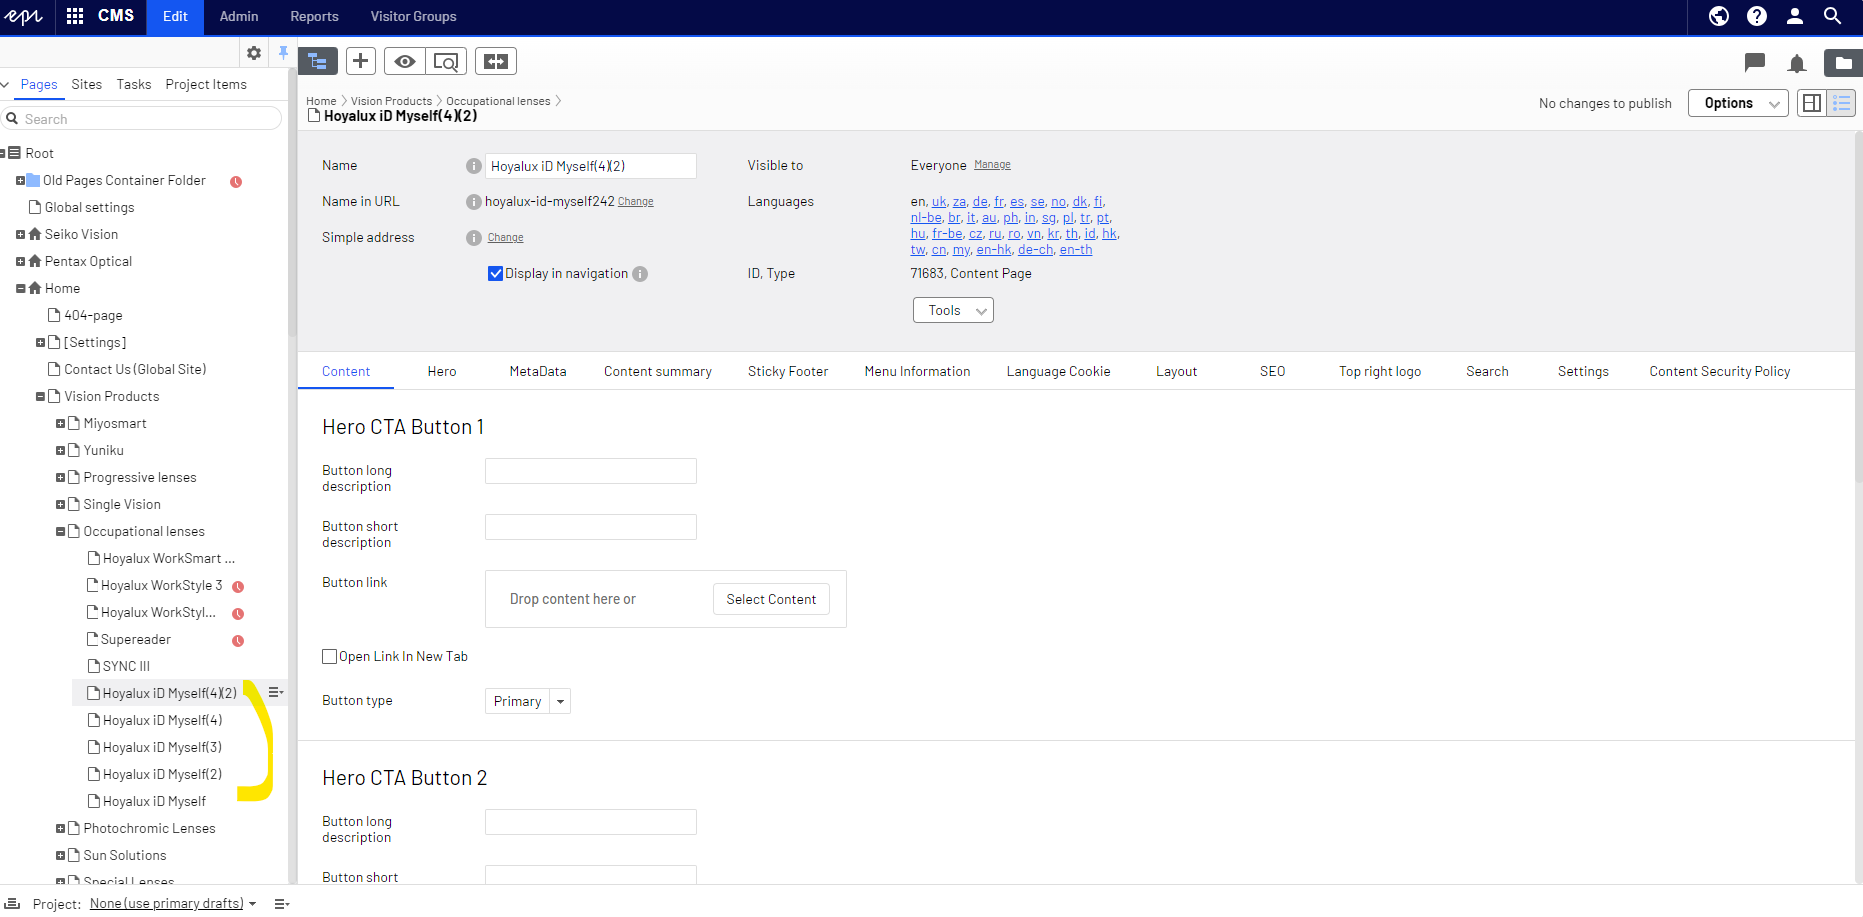Switch to the all properties list view

[x=1841, y=103]
